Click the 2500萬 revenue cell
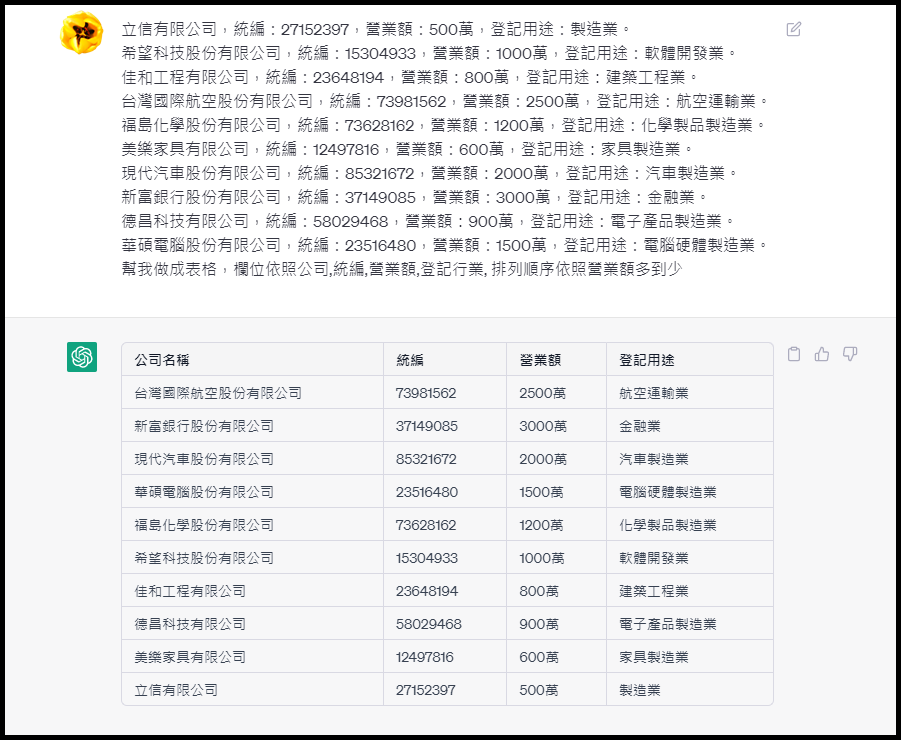Image resolution: width=901 pixels, height=740 pixels. [556, 393]
